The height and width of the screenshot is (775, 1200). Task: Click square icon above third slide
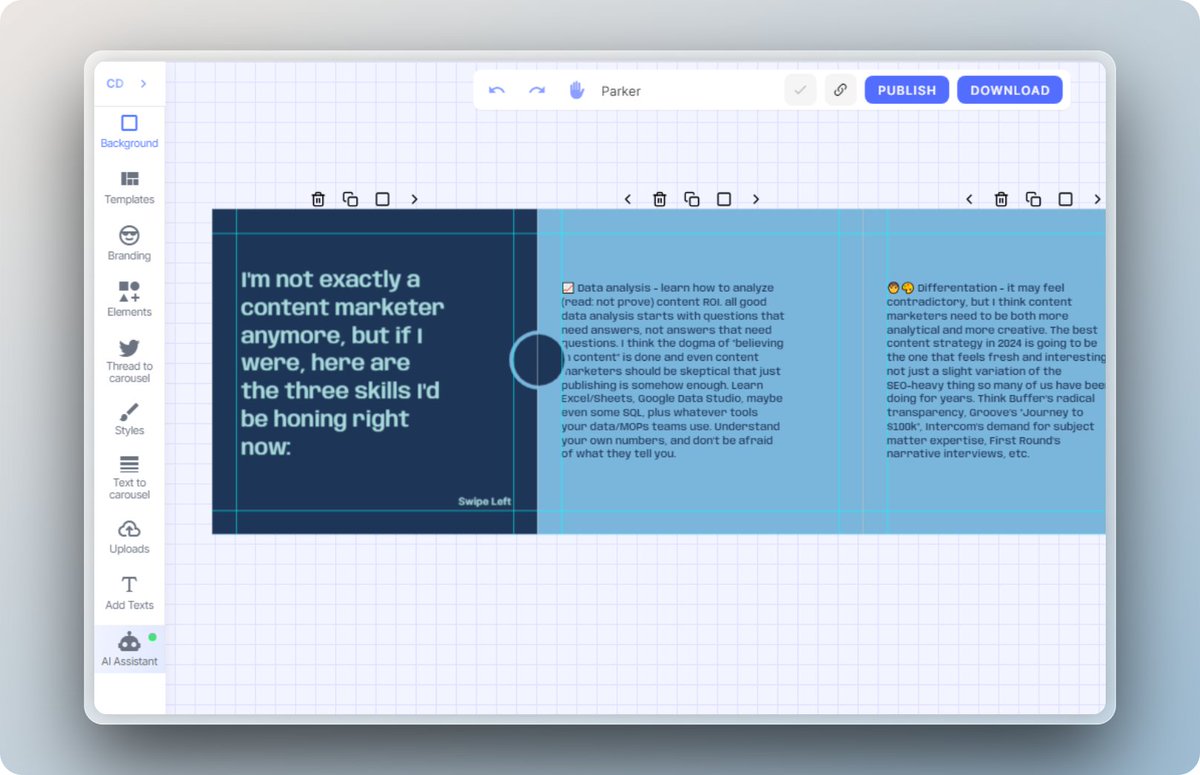[1065, 199]
